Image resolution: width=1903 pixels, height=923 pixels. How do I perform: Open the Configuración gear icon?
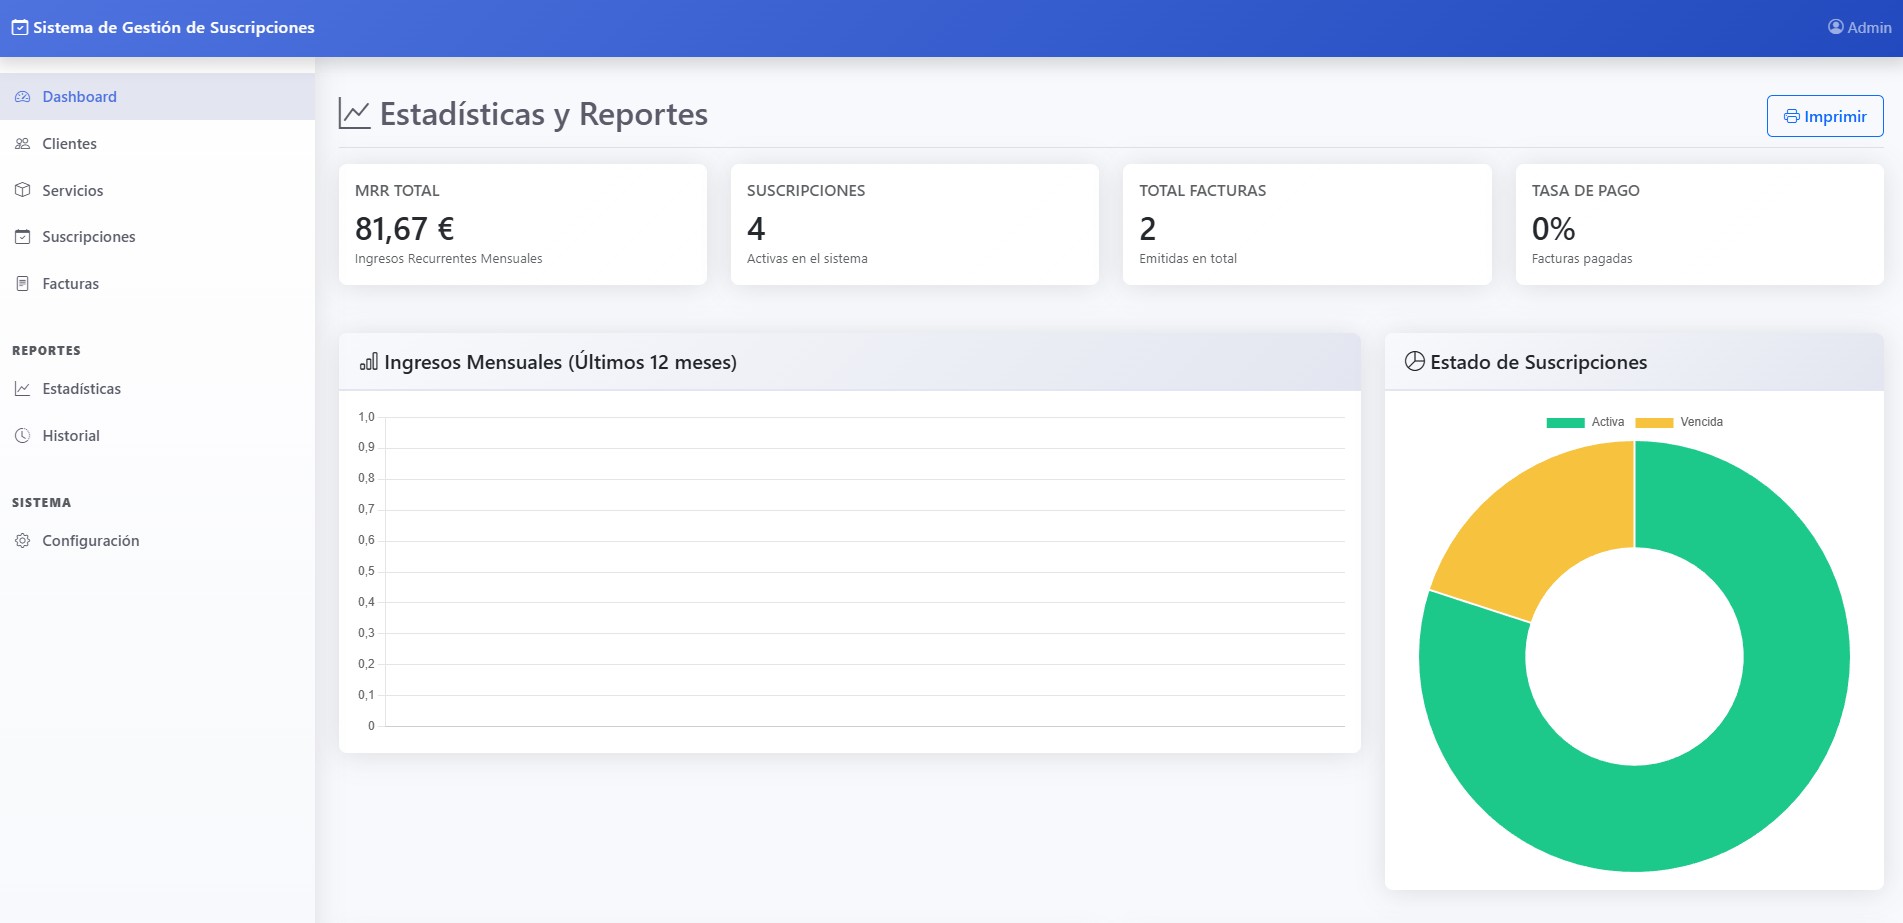(x=22, y=540)
